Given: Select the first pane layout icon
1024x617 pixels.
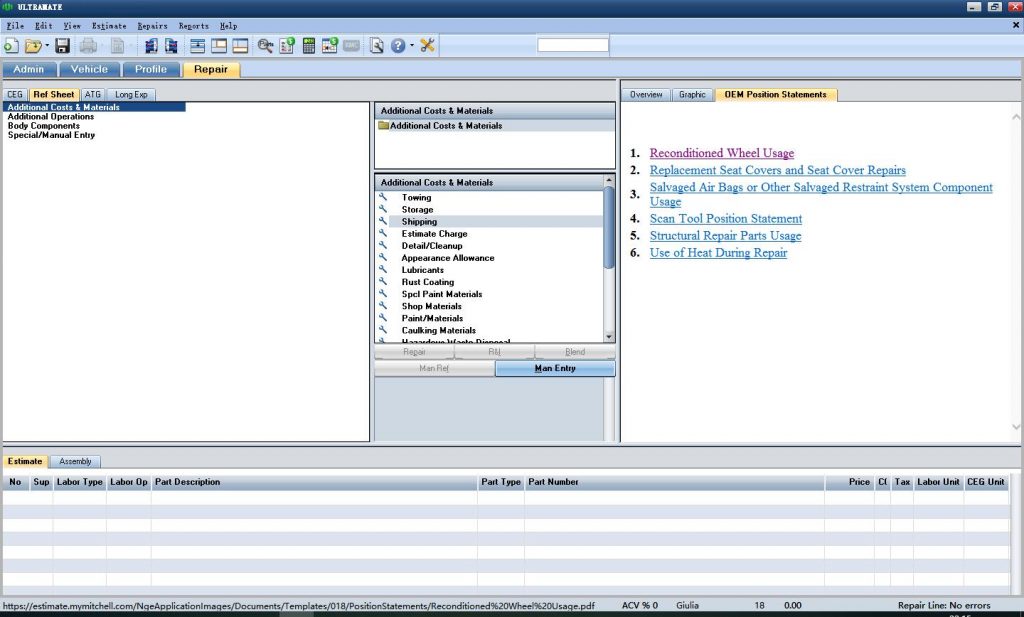Looking at the screenshot, I should (197, 46).
